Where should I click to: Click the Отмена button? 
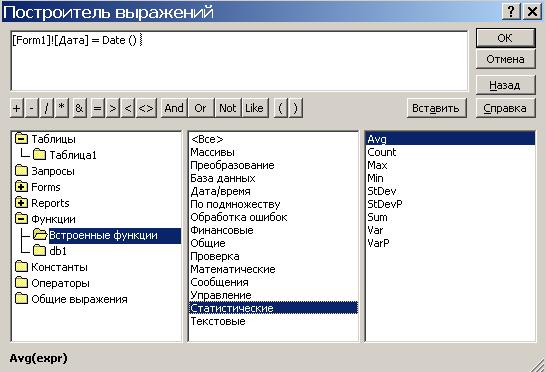click(x=505, y=59)
